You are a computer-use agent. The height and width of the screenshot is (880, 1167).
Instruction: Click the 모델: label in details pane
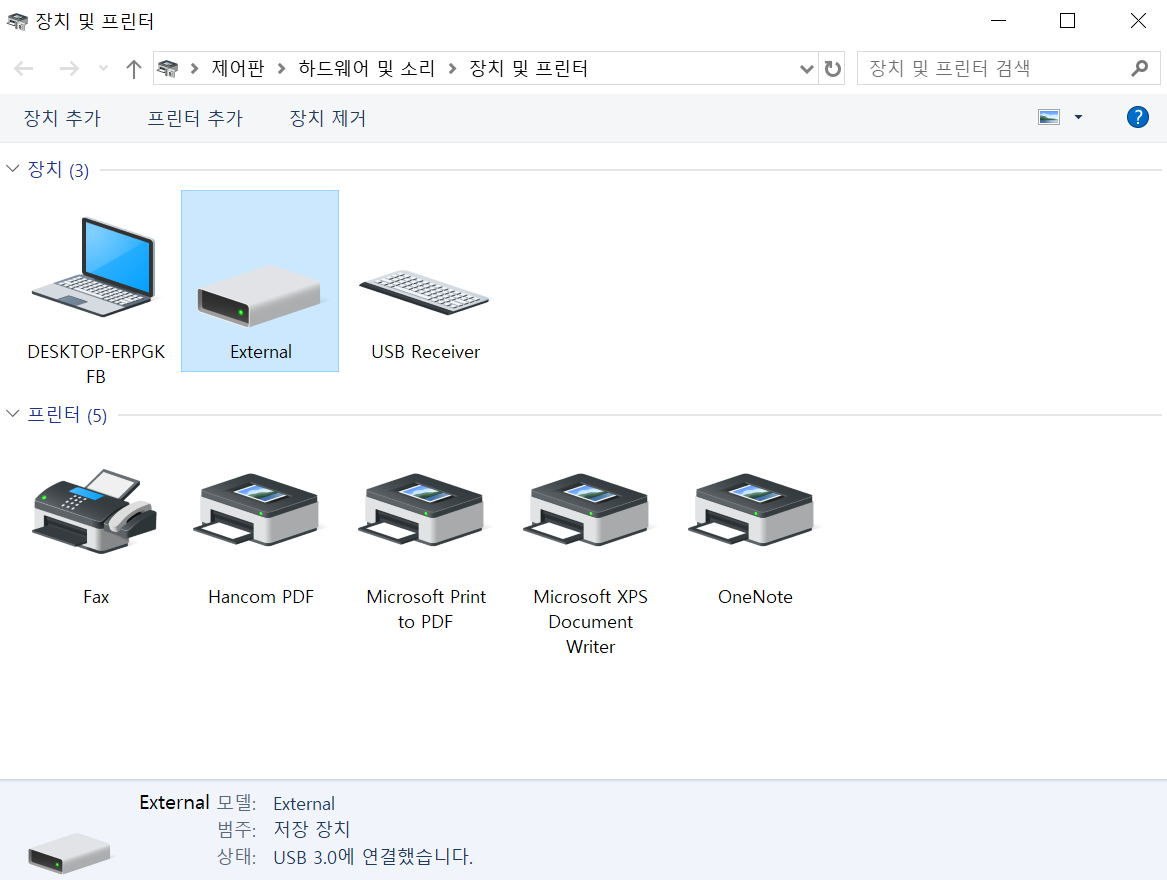pos(237,803)
